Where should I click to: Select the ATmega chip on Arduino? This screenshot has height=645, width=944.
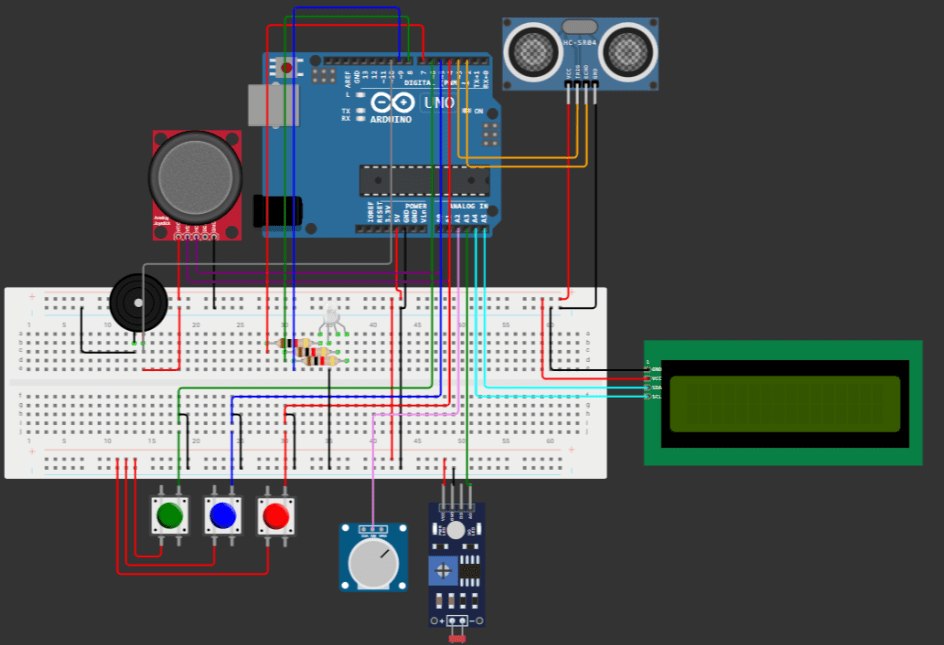click(424, 180)
